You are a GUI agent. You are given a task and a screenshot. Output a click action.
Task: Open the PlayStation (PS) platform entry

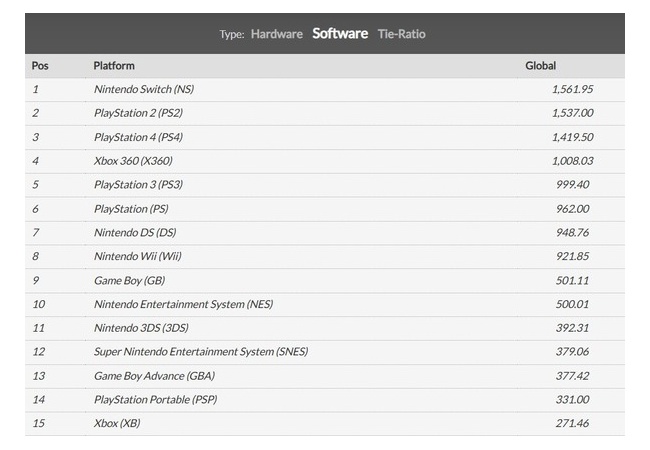(x=131, y=209)
